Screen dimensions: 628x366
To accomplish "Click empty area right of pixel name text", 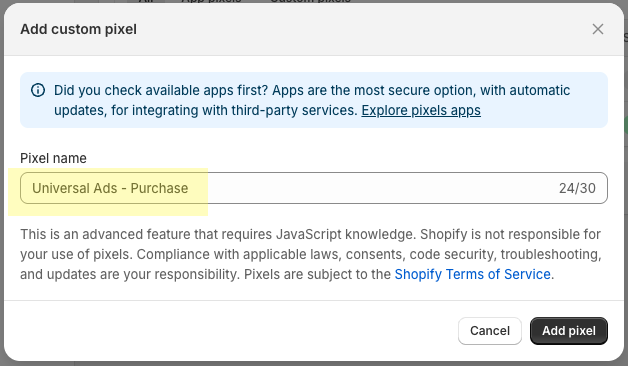I will click(372, 188).
